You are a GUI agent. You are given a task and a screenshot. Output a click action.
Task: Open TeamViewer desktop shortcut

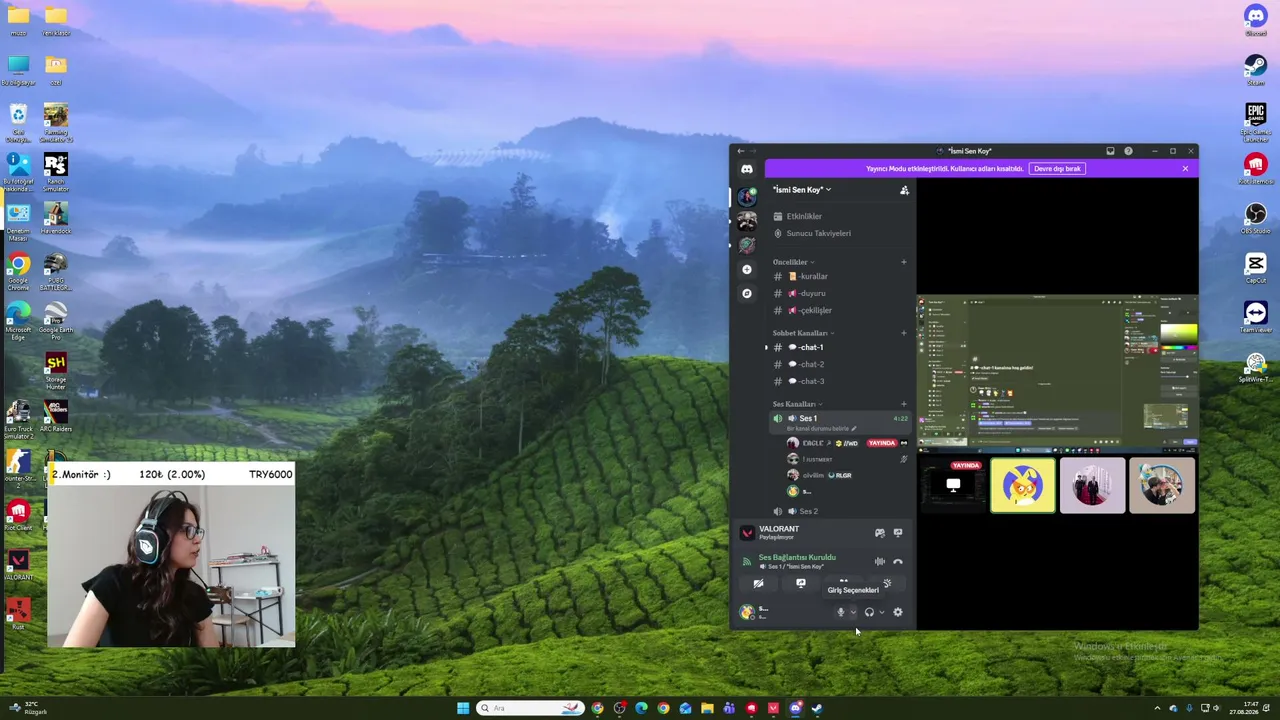(1256, 317)
